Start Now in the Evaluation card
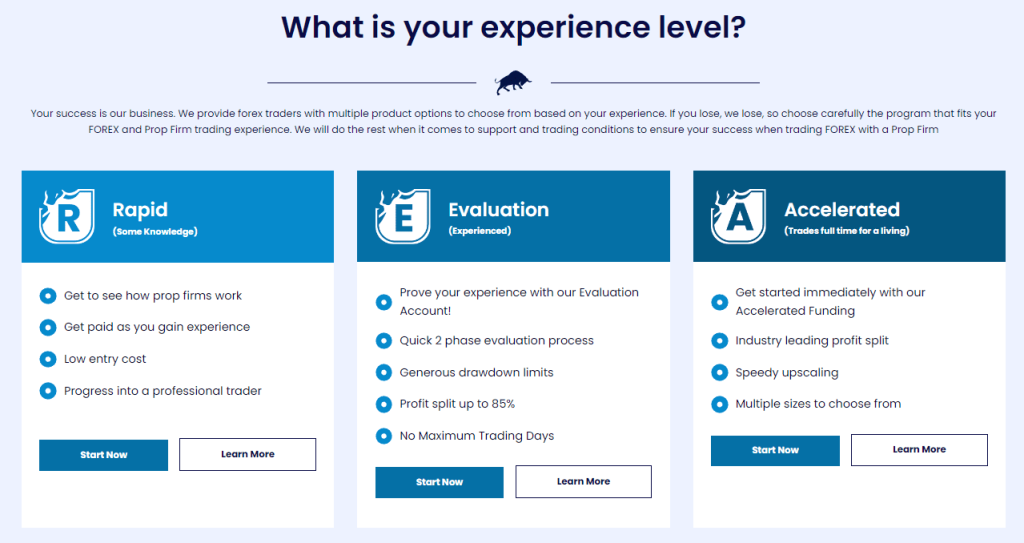1024x543 pixels. 440,482
